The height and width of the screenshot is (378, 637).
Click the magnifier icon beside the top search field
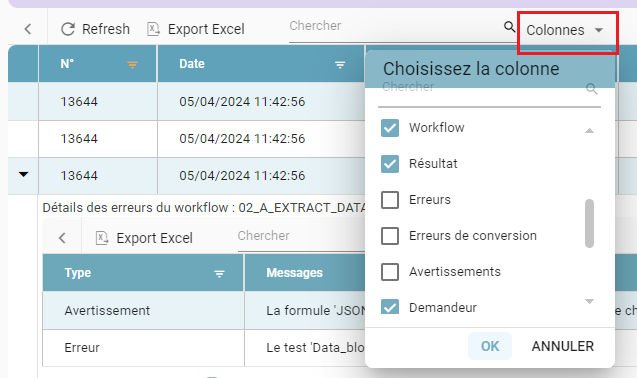pos(509,27)
